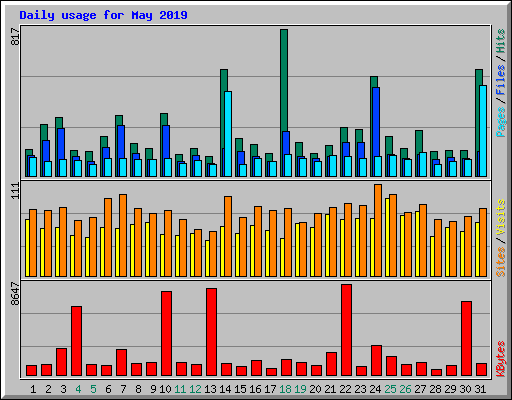Click the 817 axis value label

point(15,37)
